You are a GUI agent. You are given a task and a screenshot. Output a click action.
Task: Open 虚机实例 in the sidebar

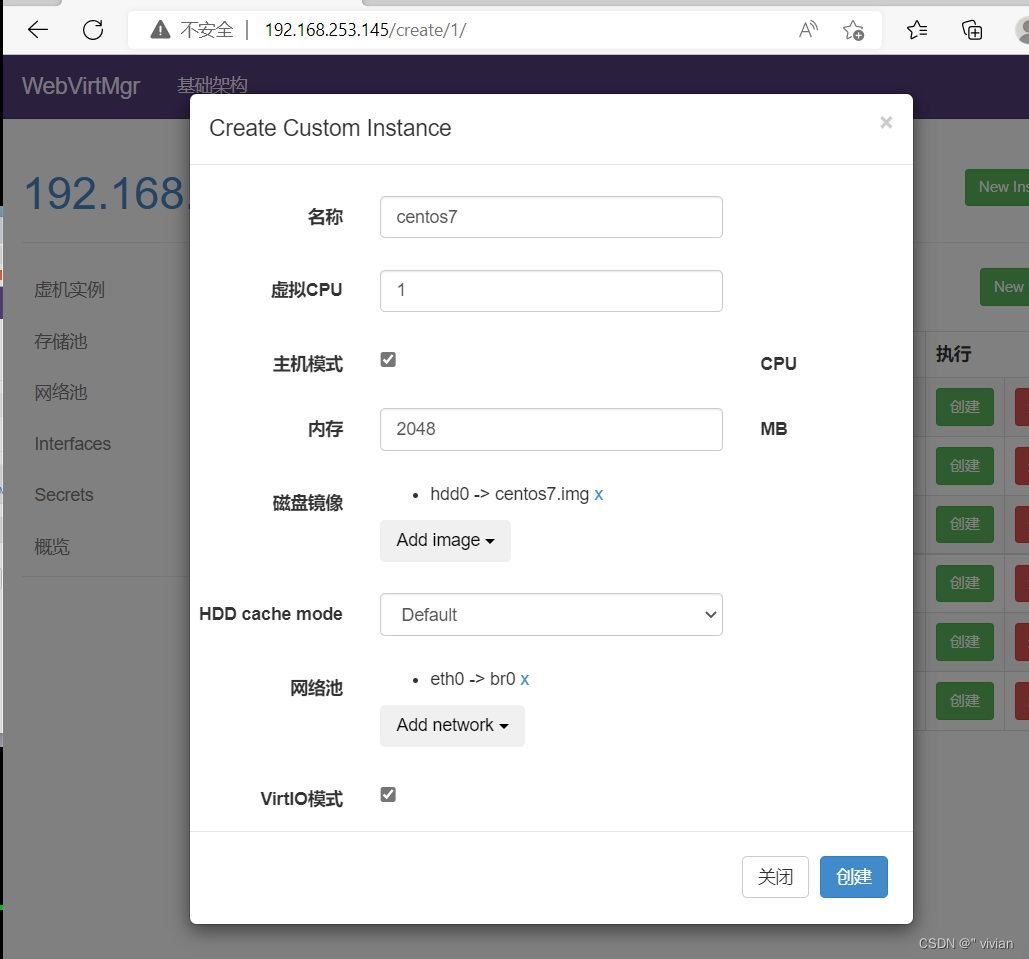point(70,289)
